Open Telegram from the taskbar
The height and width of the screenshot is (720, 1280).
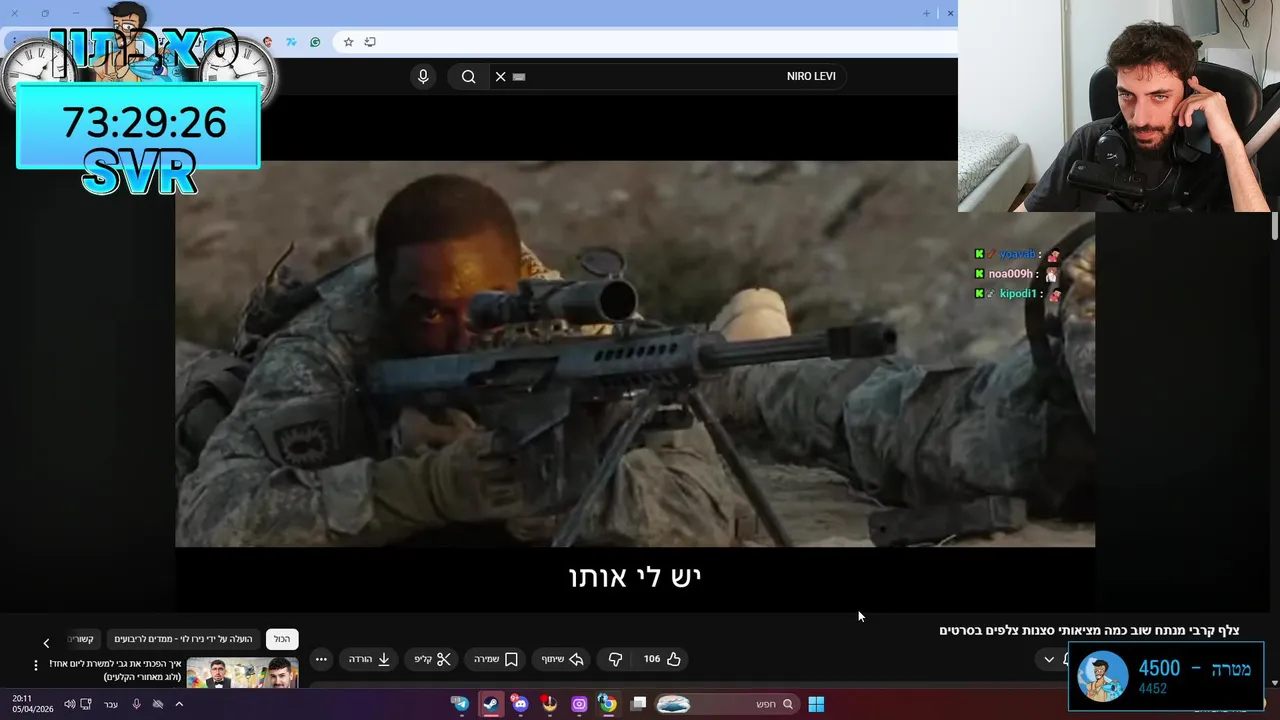460,704
